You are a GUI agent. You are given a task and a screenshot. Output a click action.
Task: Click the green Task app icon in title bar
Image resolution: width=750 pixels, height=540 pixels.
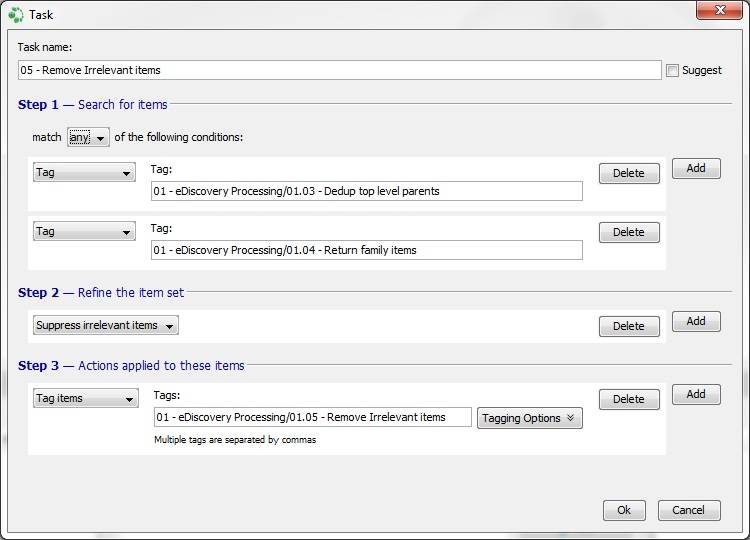15,14
